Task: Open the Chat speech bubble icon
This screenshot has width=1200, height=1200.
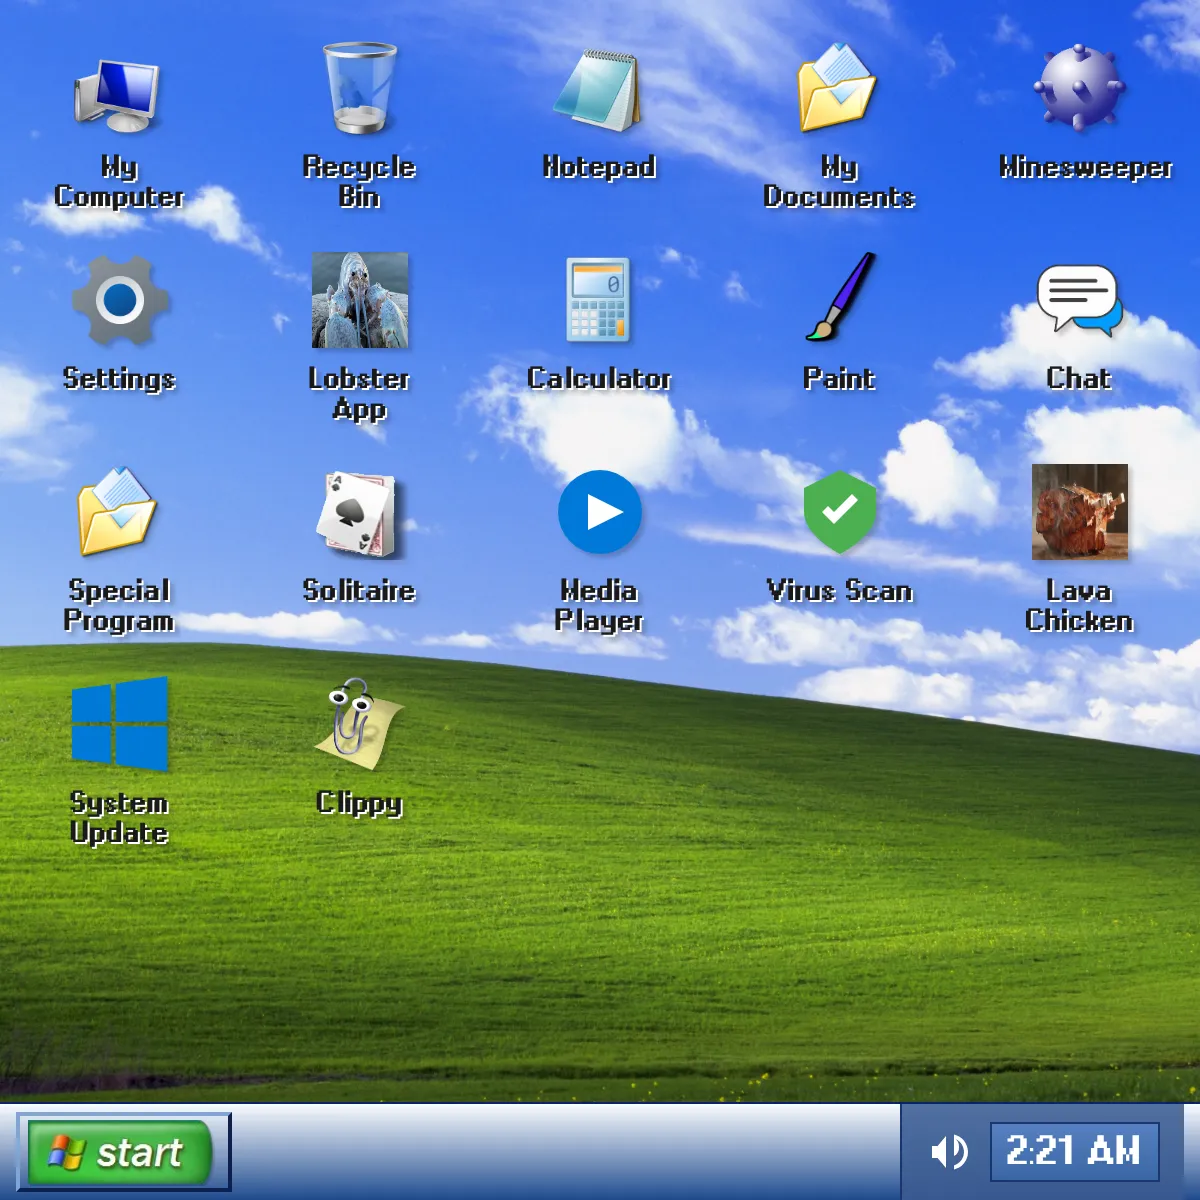Action: click(1080, 300)
